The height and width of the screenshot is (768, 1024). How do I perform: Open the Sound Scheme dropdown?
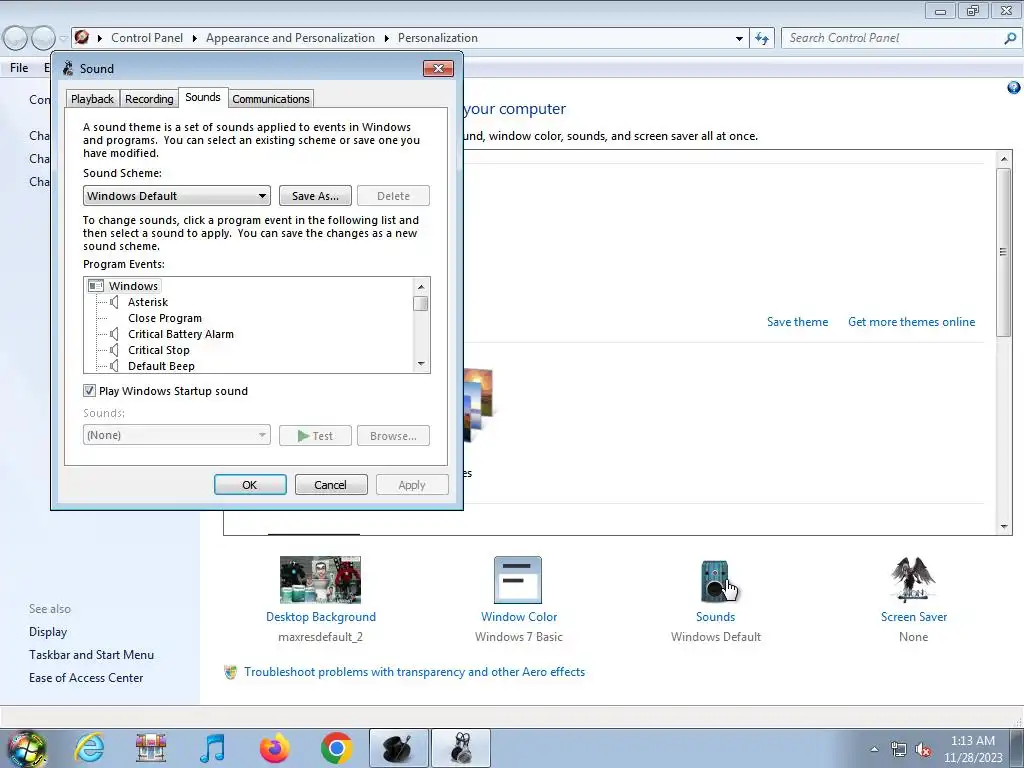tap(177, 196)
